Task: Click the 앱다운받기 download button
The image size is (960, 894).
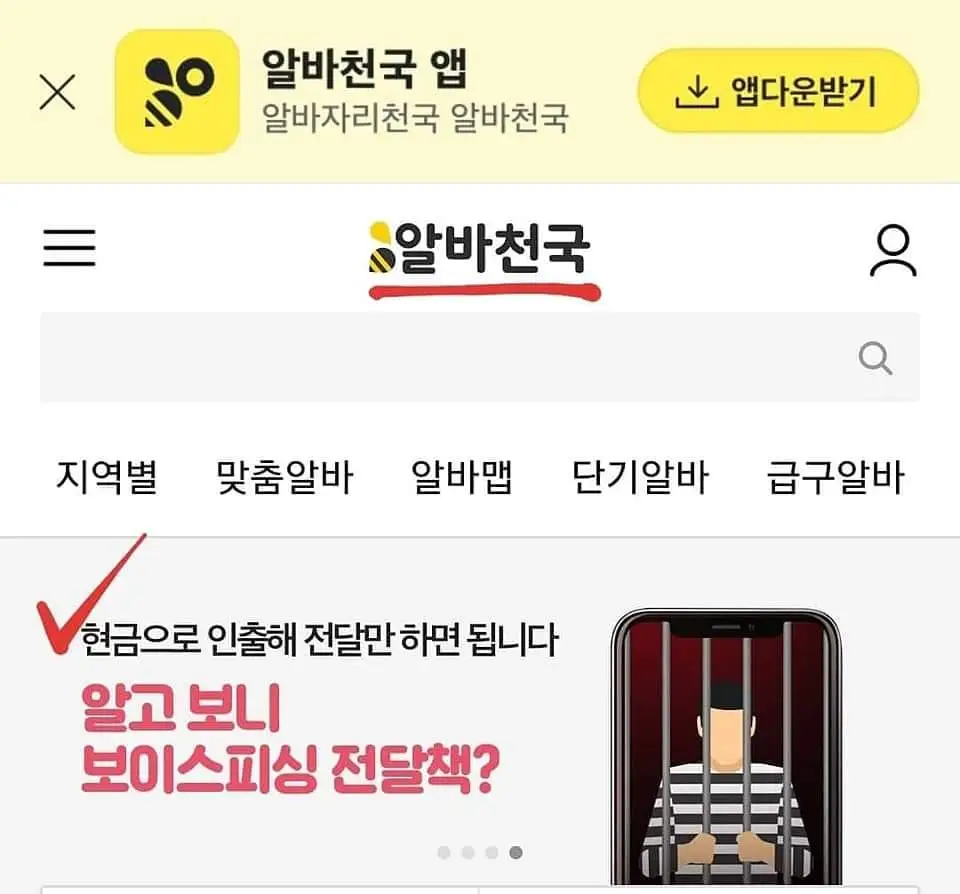Action: pyautogui.click(x=778, y=91)
